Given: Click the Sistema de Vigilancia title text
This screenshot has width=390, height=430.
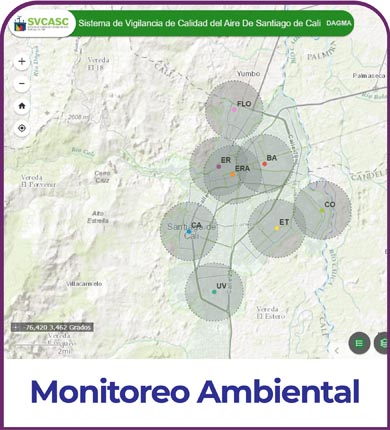Looking at the screenshot, I should click(199, 23).
